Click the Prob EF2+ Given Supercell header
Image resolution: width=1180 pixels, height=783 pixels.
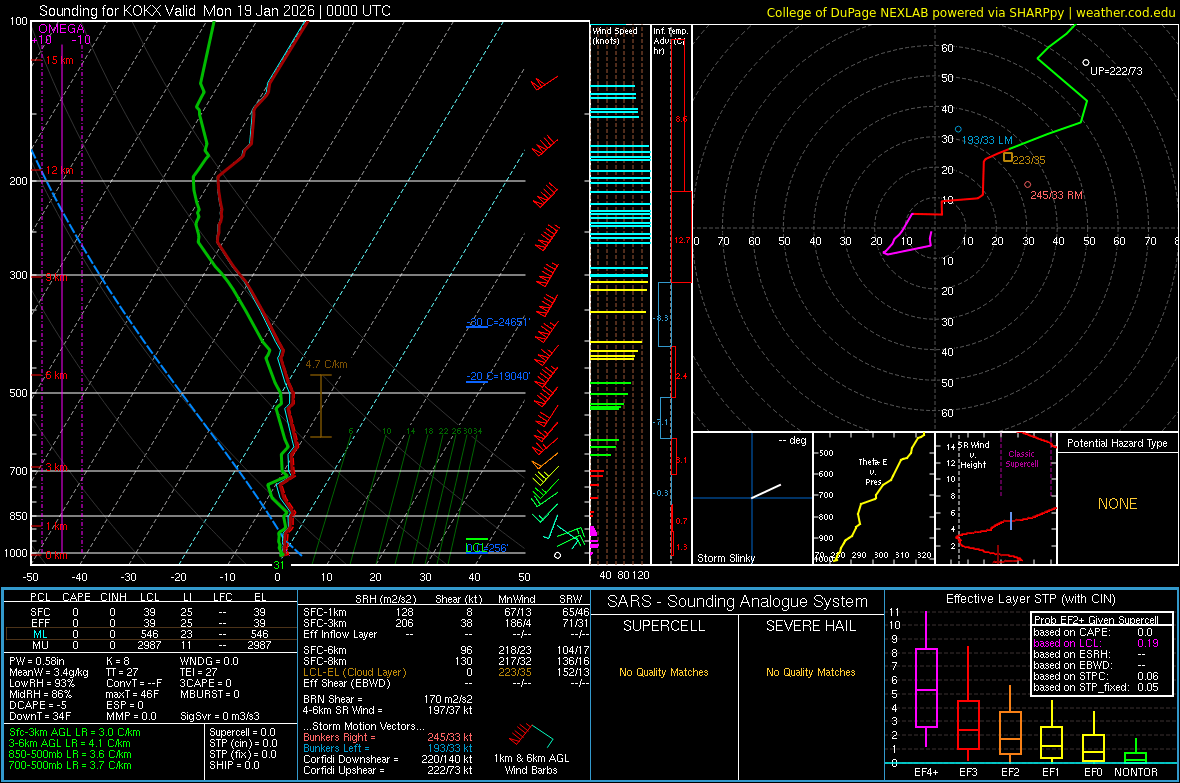pyautogui.click(x=1096, y=620)
